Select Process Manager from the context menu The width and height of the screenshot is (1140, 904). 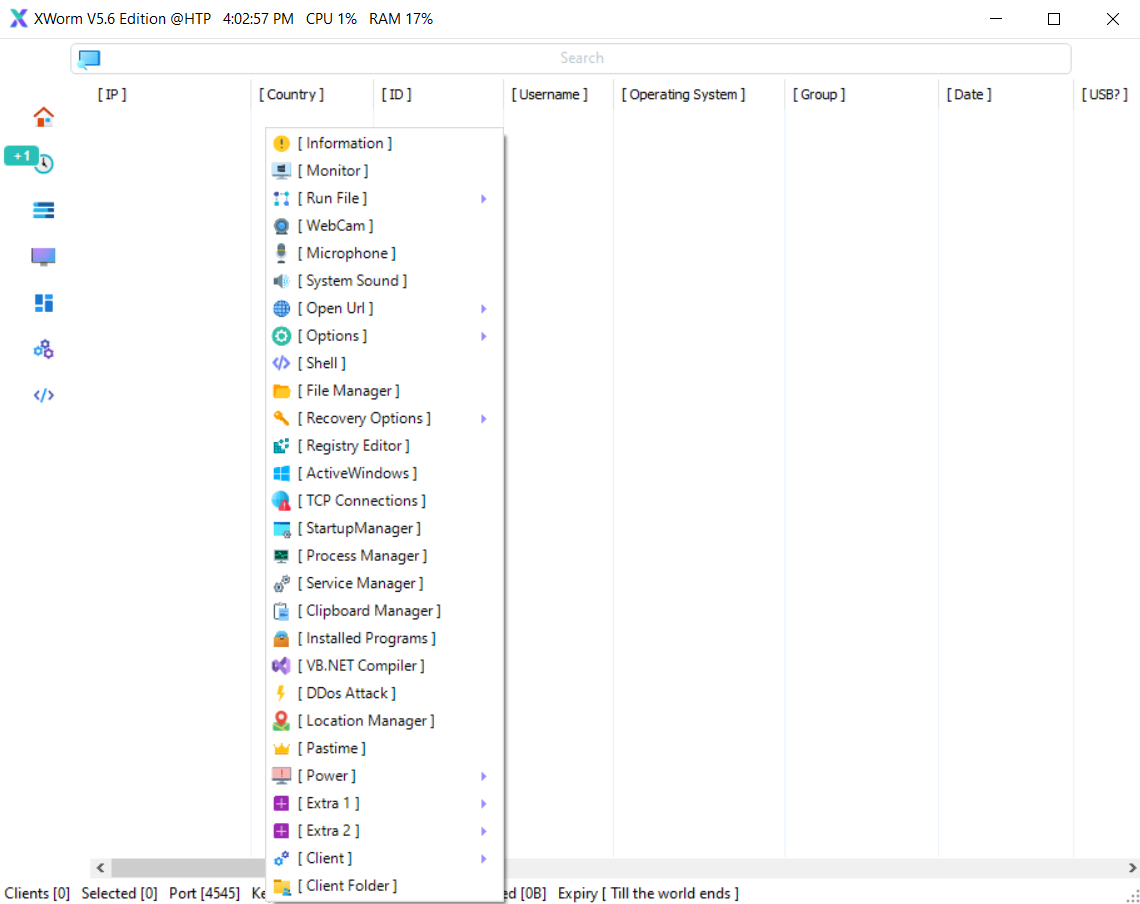(366, 556)
